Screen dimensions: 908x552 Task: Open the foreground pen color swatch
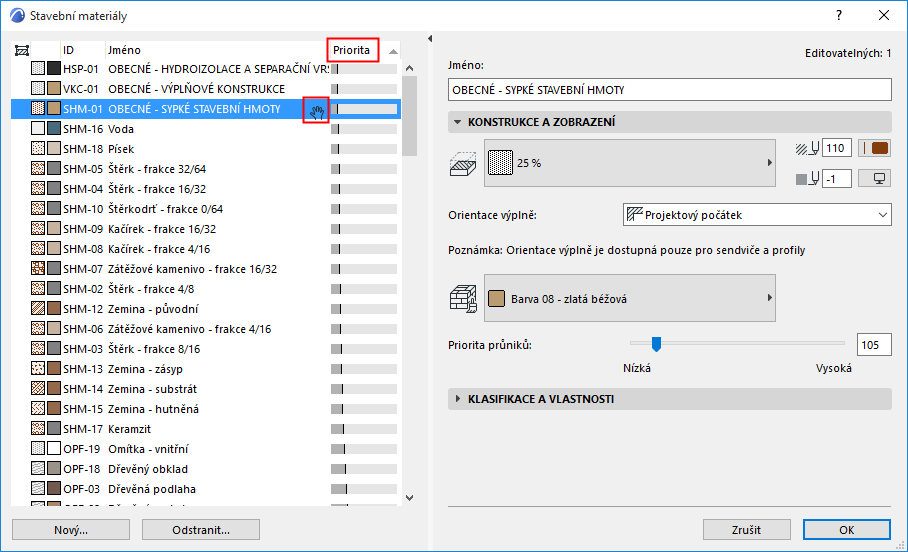click(x=874, y=148)
